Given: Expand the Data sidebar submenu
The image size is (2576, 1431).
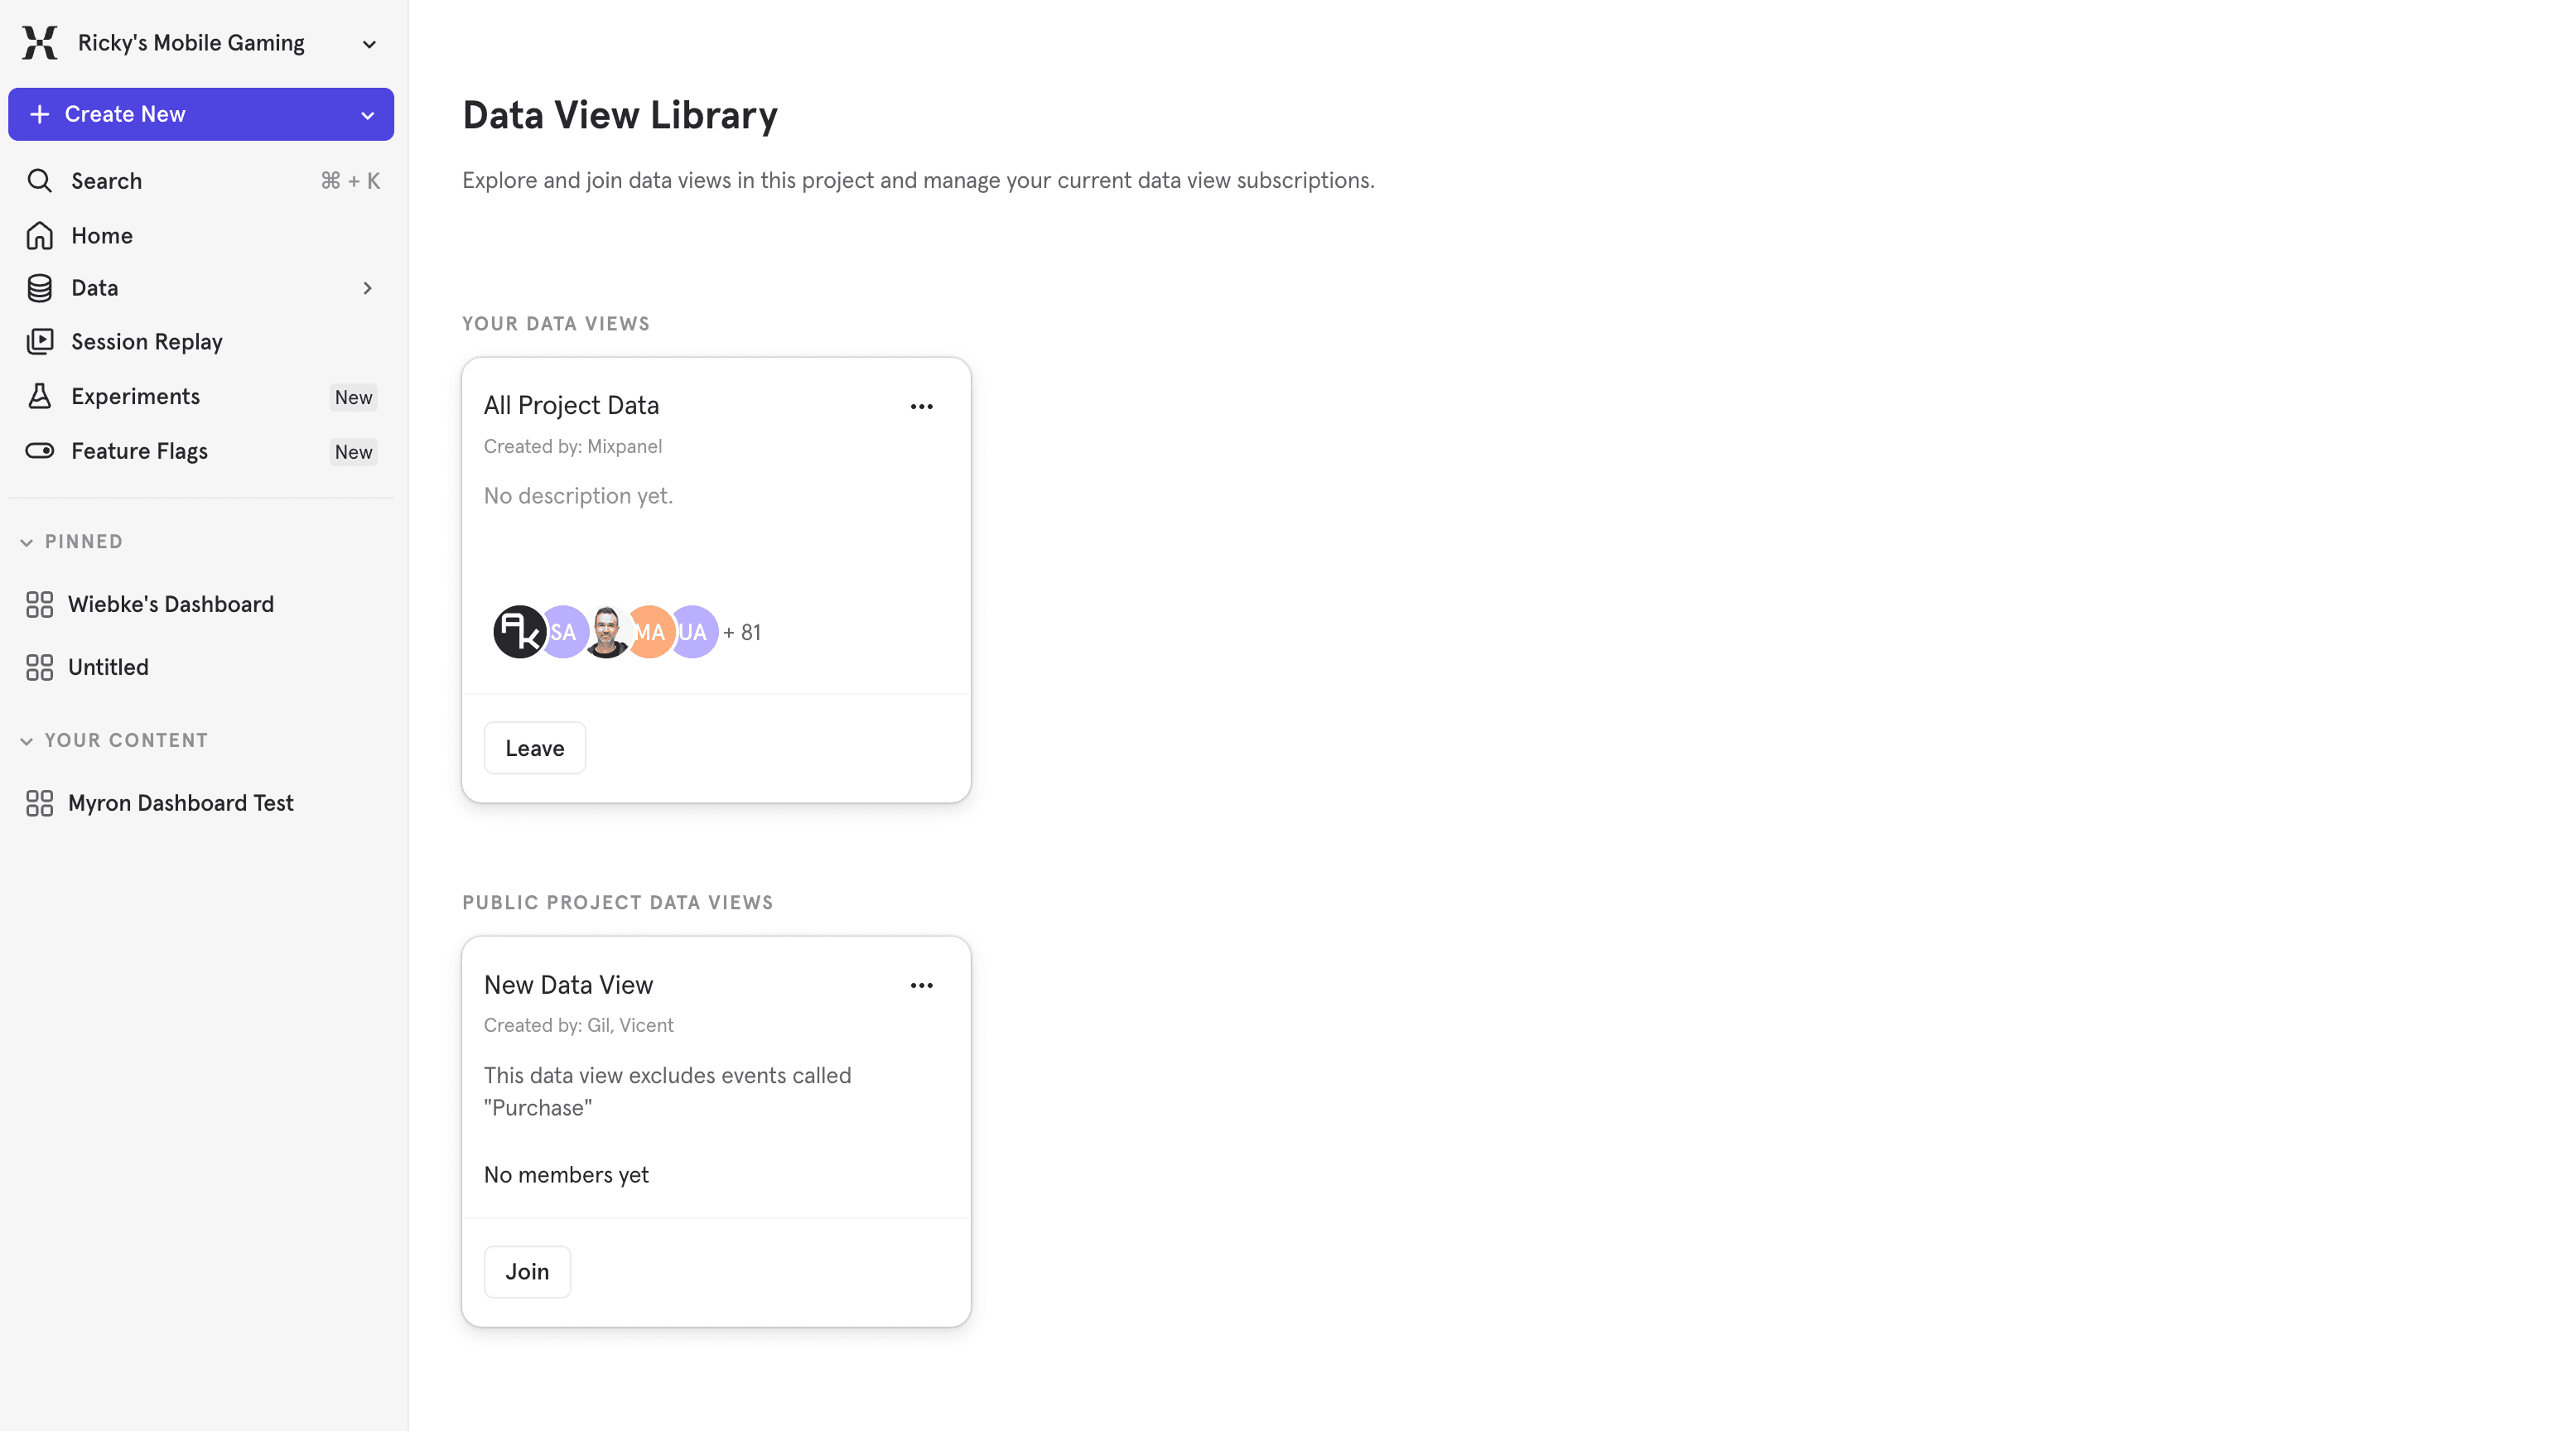Looking at the screenshot, I should [x=367, y=288].
